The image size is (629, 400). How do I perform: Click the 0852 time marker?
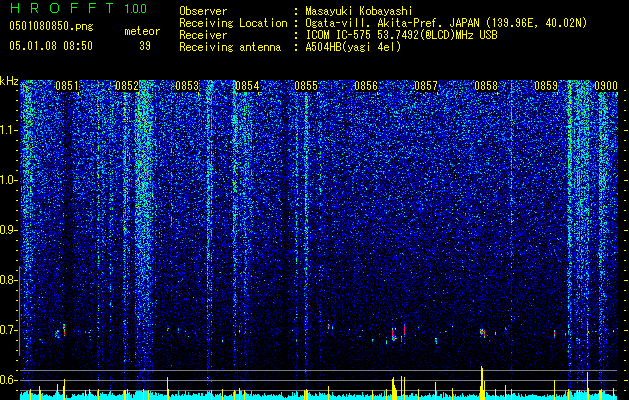(x=127, y=86)
